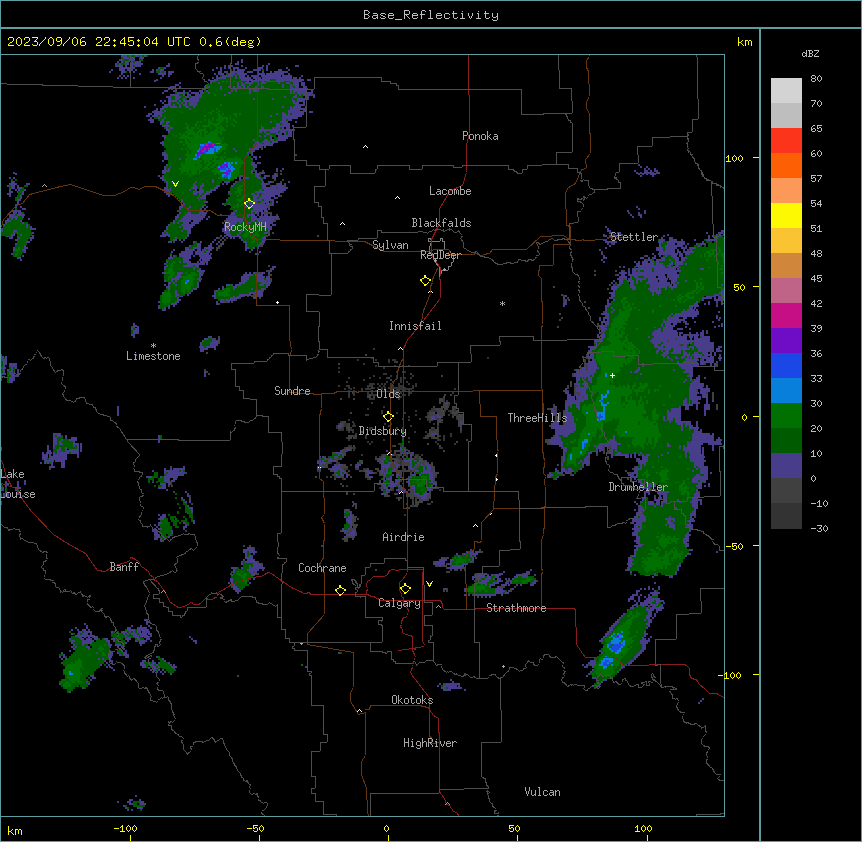Click the yellow diamond marker below Cochrane

[340, 590]
